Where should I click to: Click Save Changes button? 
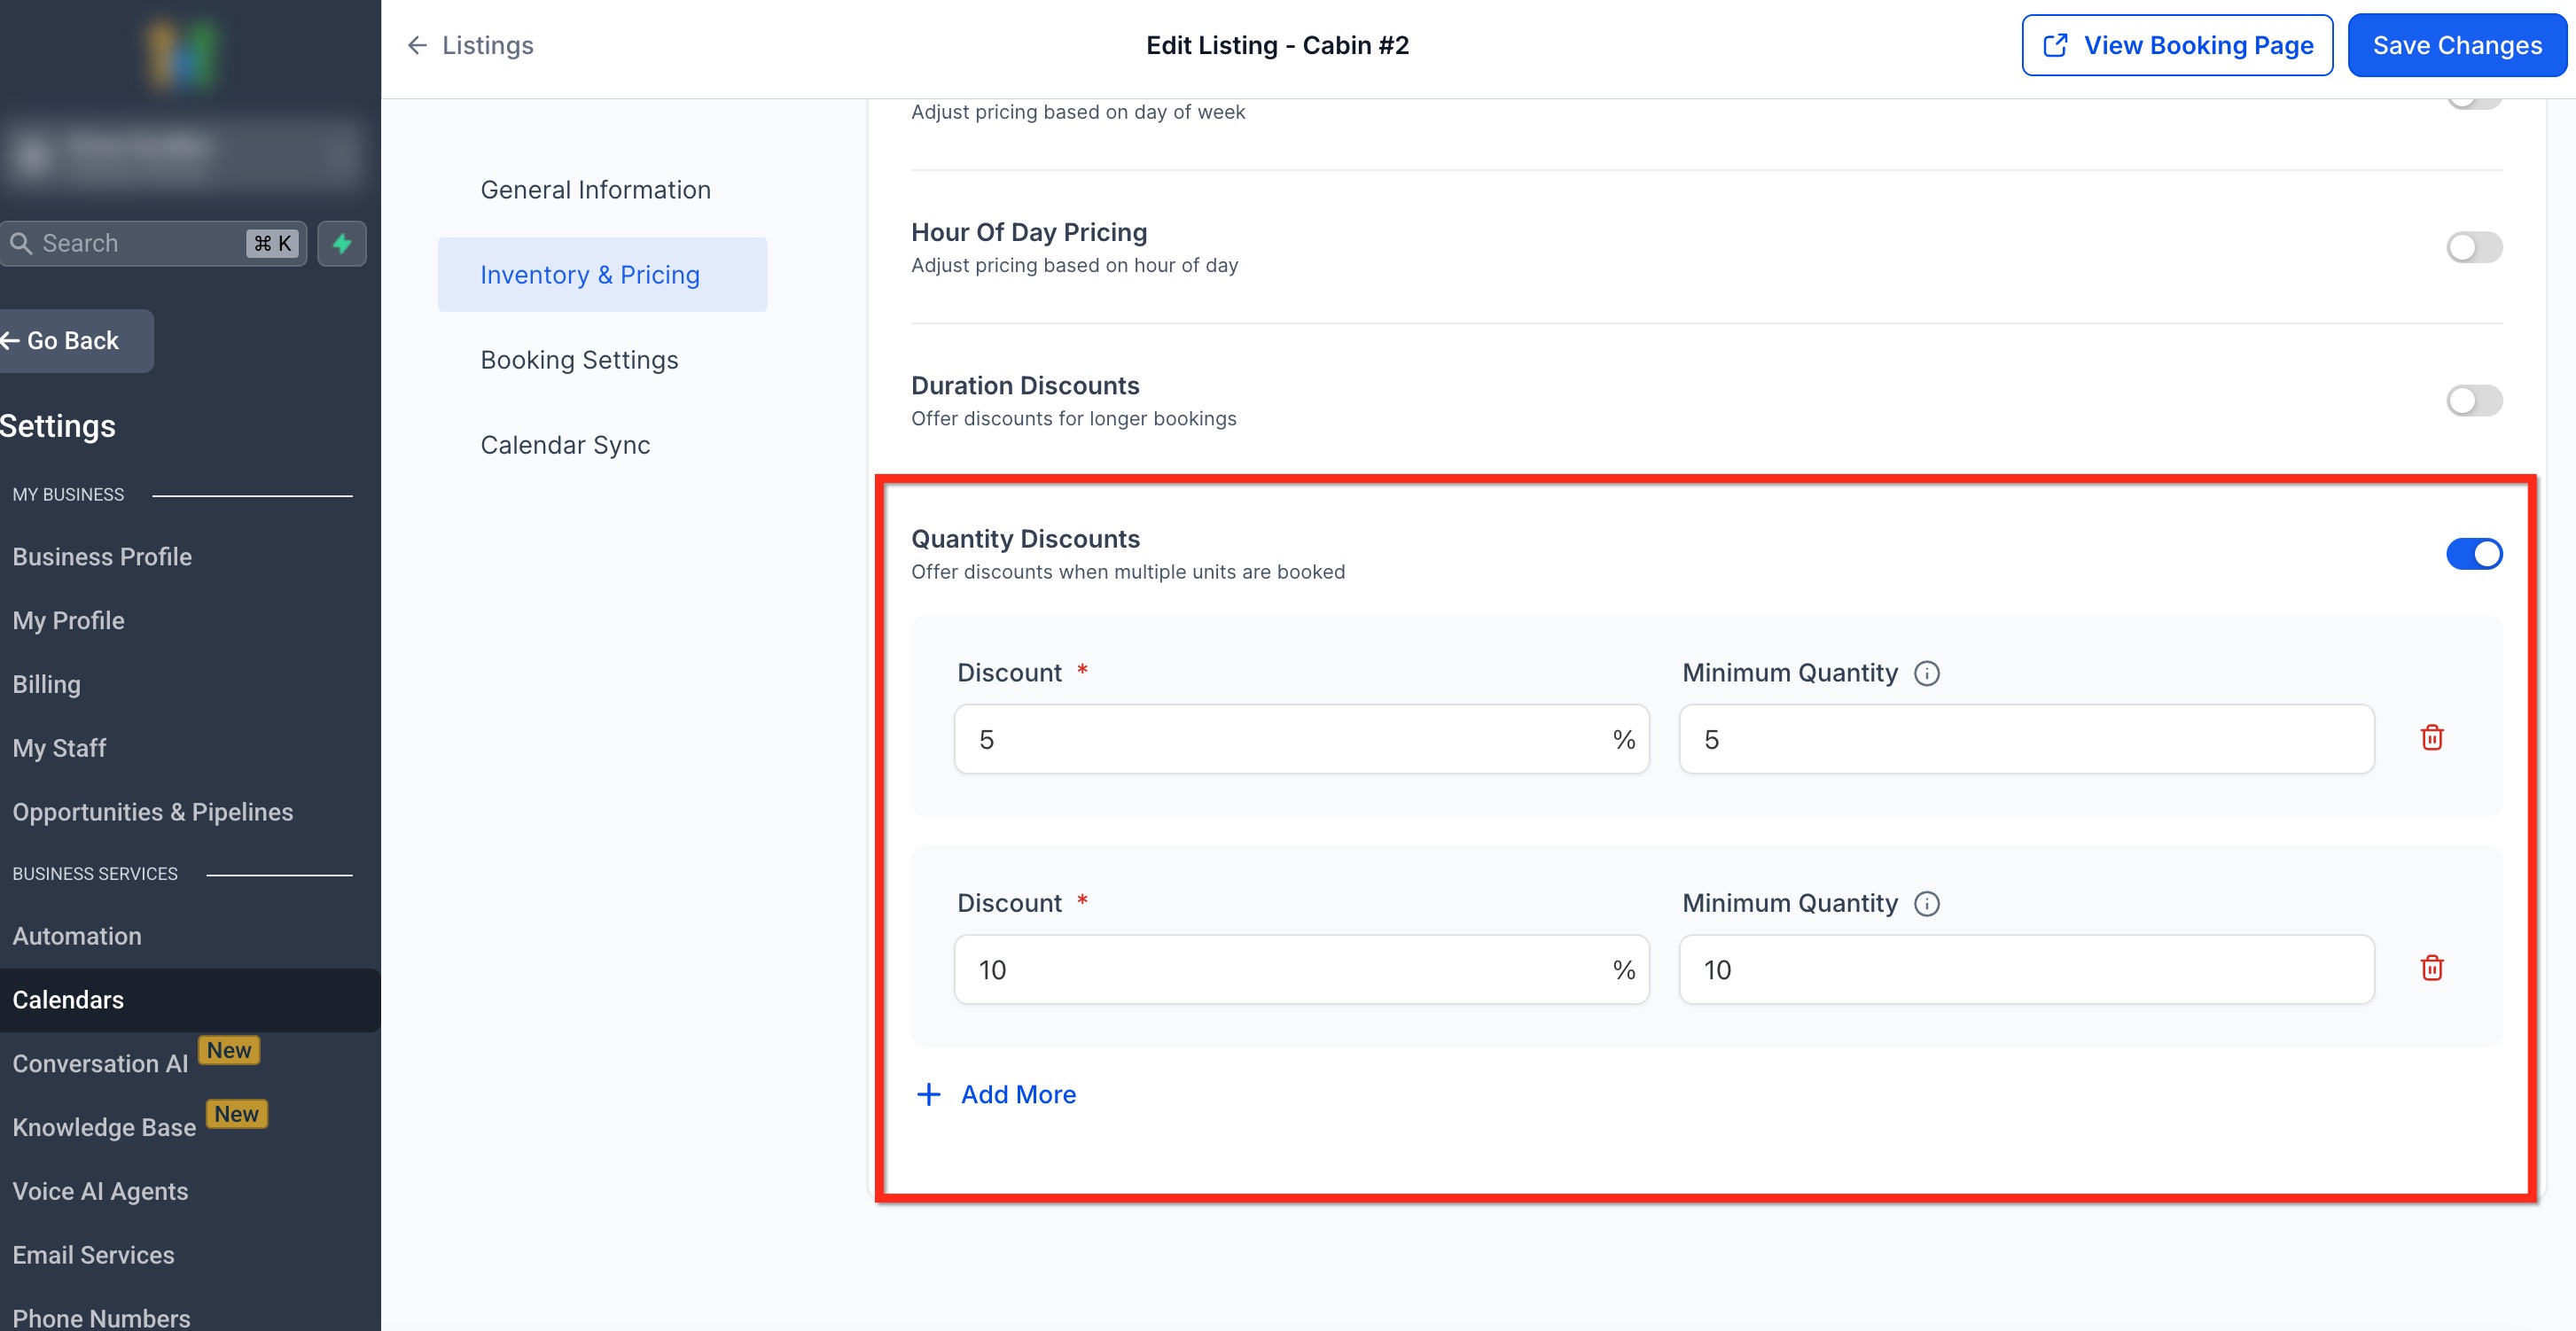[x=2456, y=46]
